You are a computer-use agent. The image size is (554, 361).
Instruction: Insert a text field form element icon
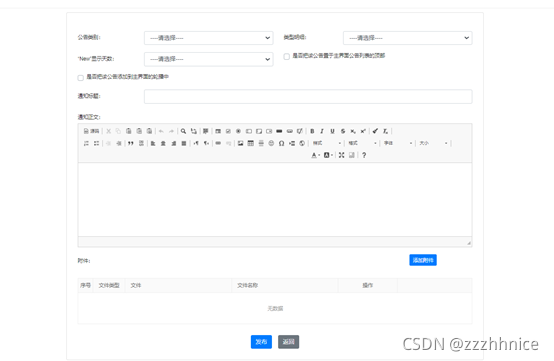(x=249, y=131)
